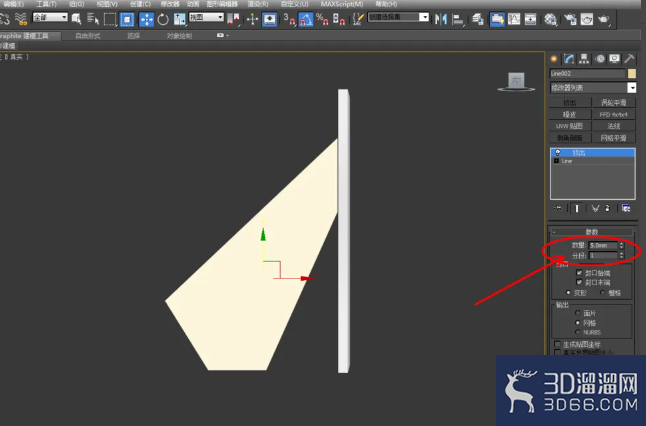Click the 网格平滑 modifier button

613,138
